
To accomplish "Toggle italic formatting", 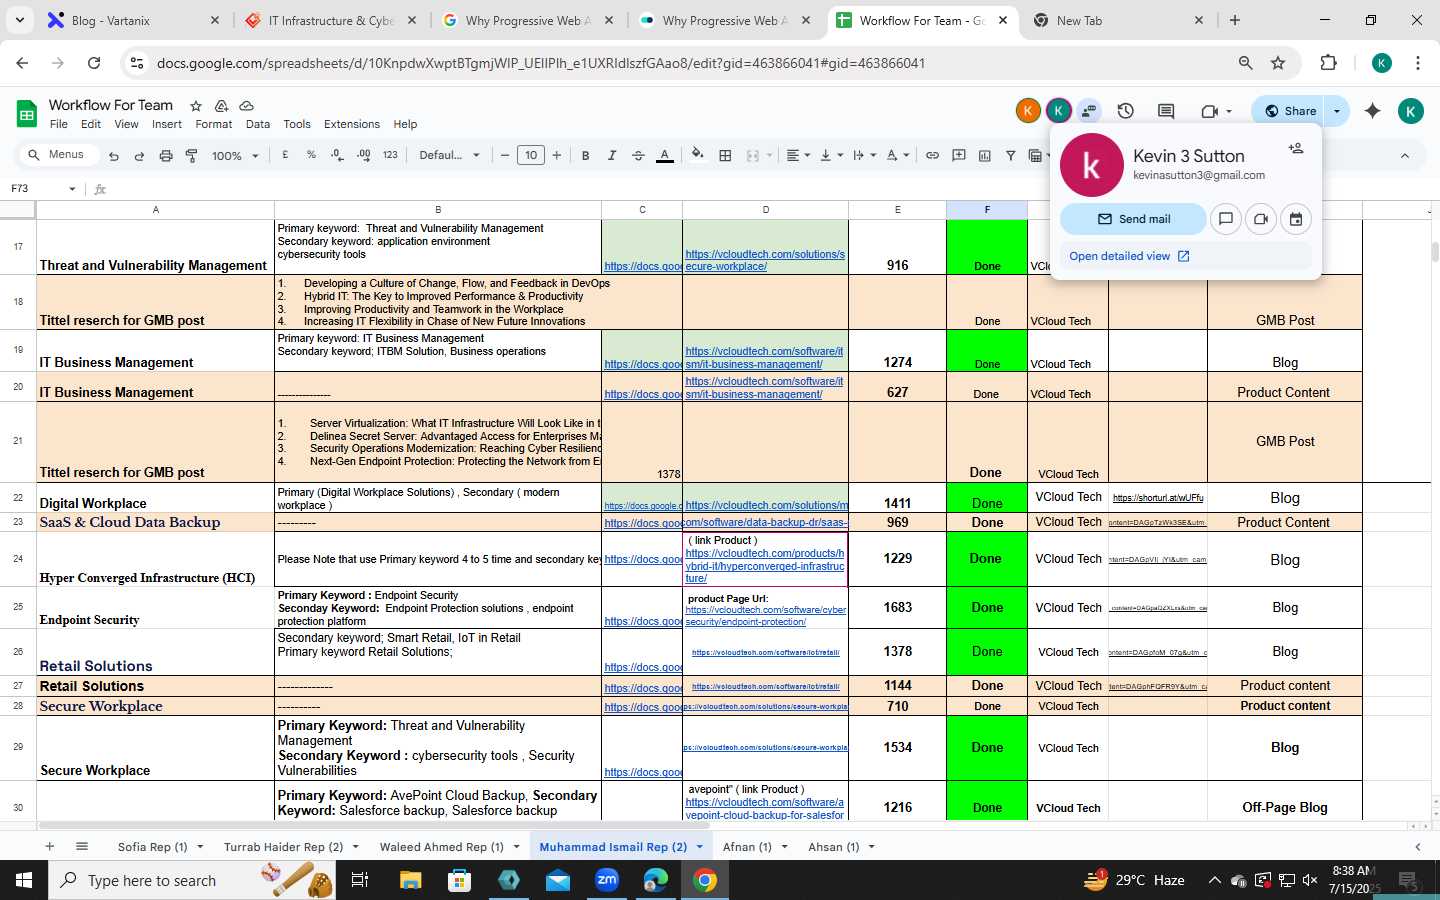I will 611,155.
